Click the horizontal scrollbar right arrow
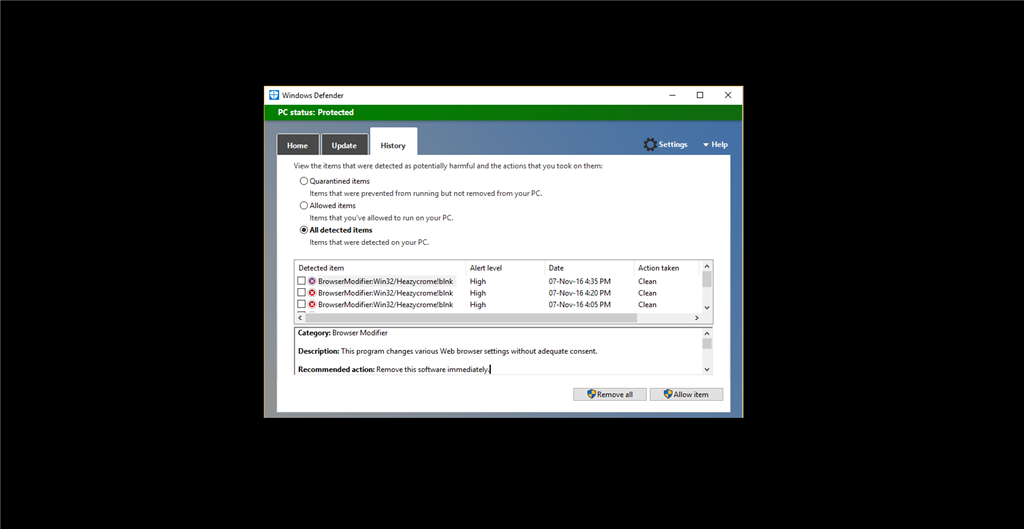1024x529 pixels. click(x=696, y=318)
